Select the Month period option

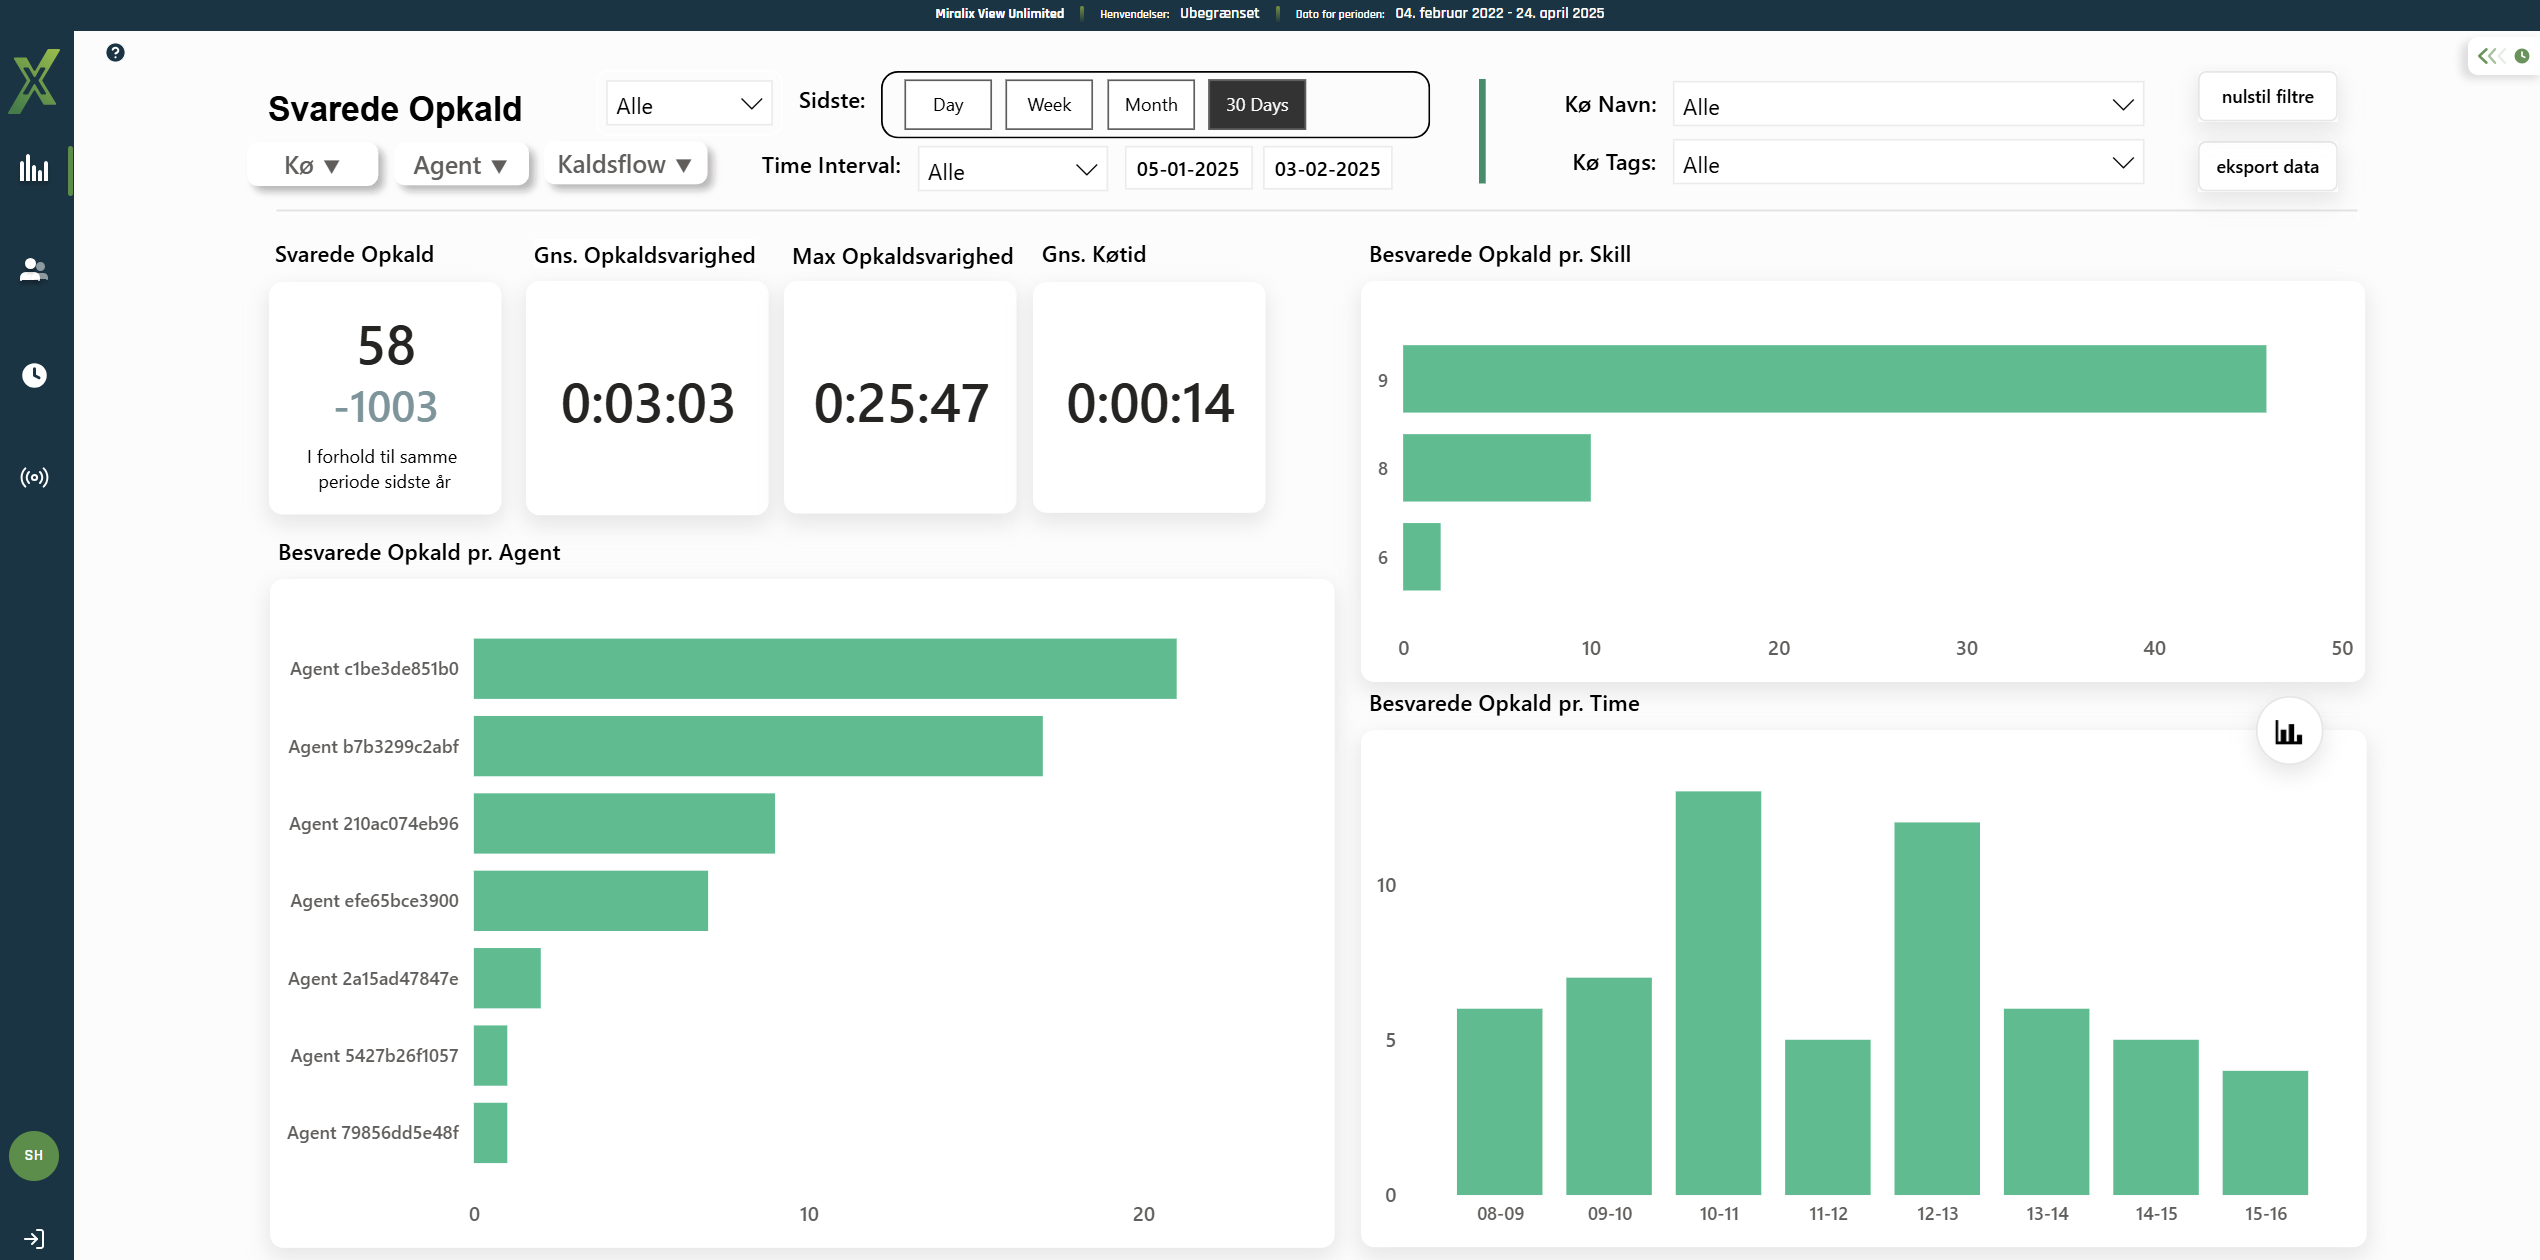[1150, 105]
